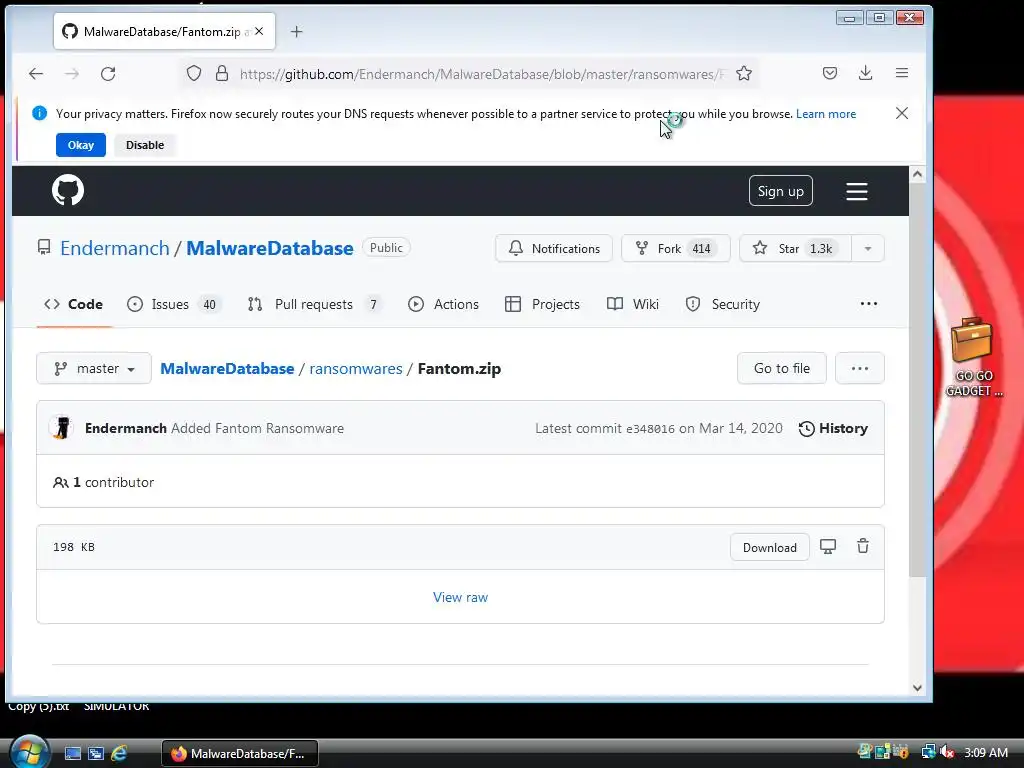Viewport: 1024px width, 768px height.
Task: Open the Firefox application hamburger menu
Action: (902, 73)
